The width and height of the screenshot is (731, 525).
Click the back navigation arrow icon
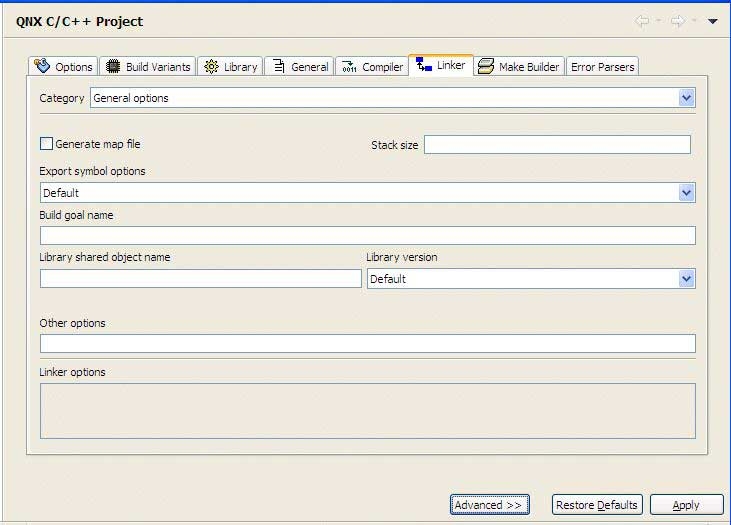tap(643, 21)
